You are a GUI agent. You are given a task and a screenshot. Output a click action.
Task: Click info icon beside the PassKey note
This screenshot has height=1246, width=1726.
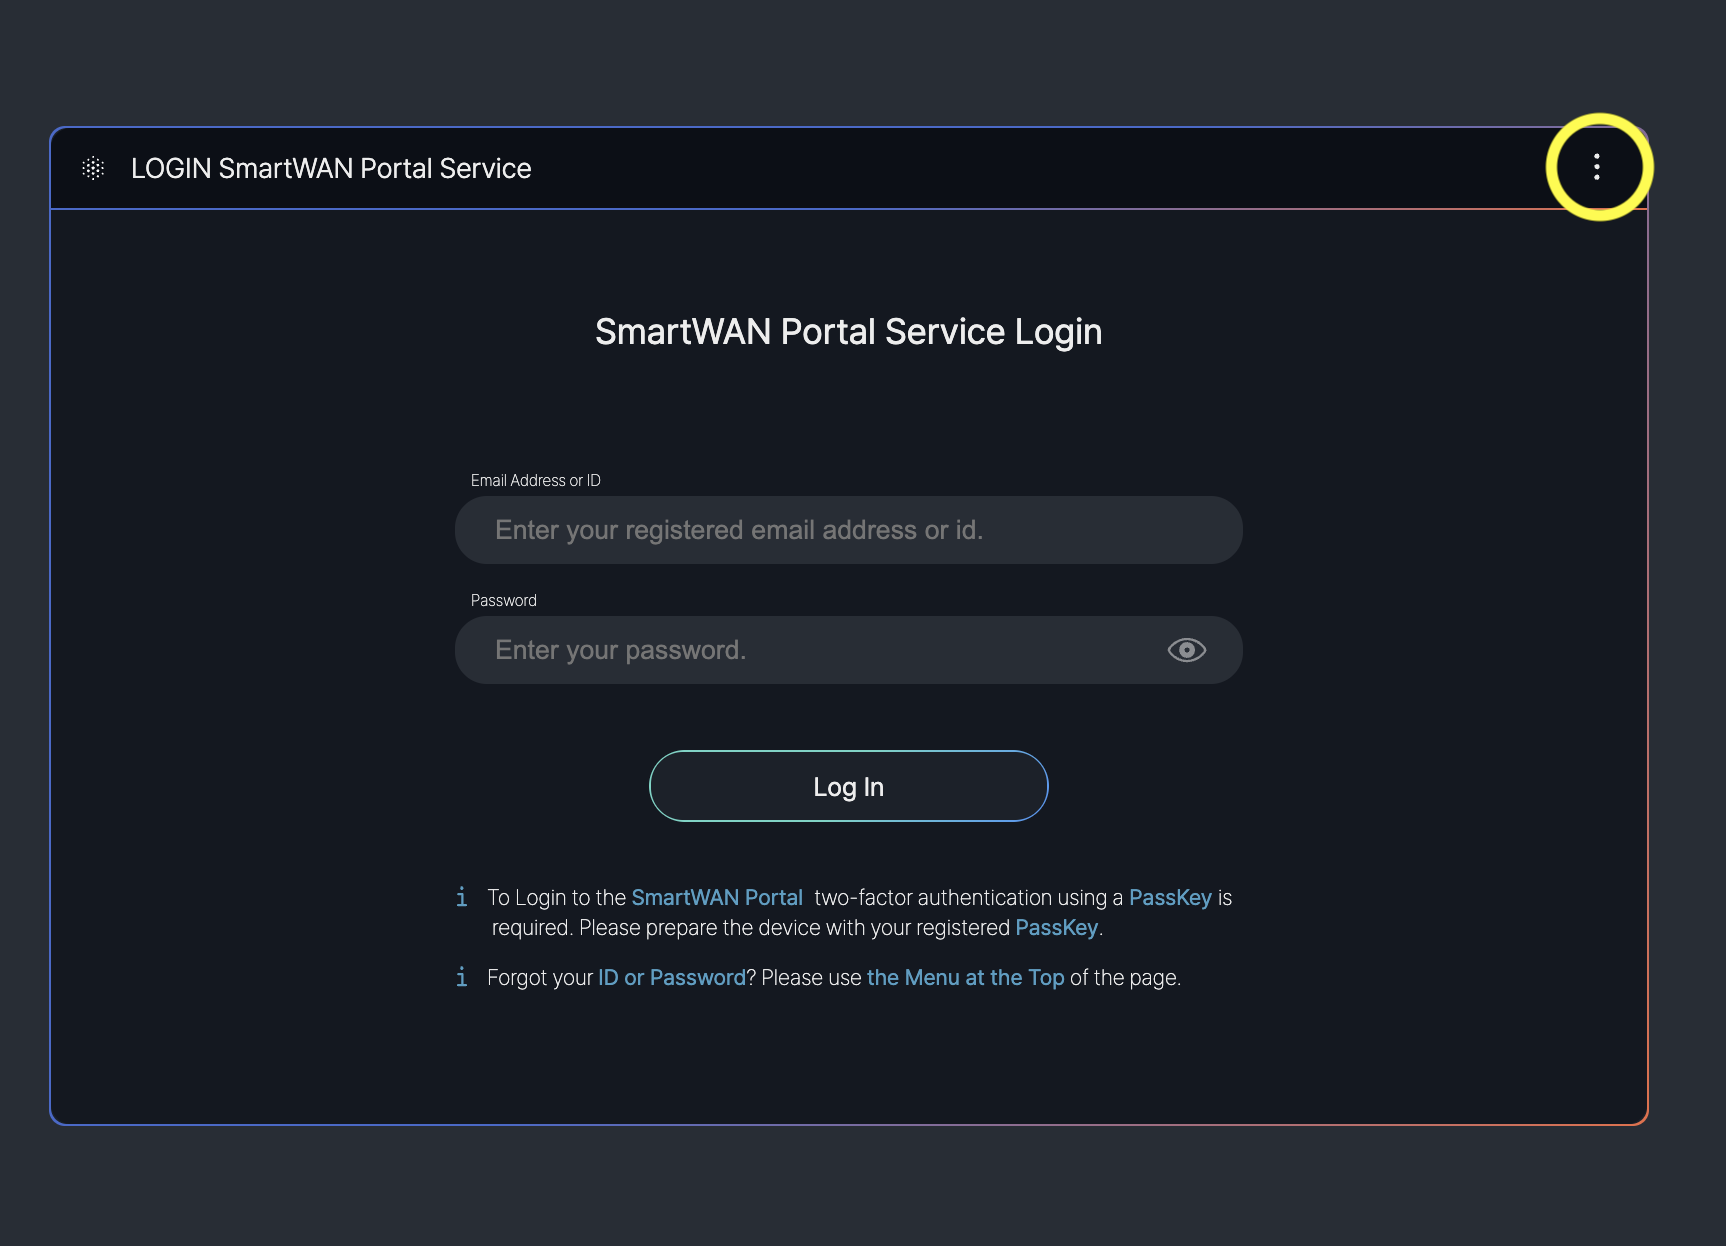(461, 897)
